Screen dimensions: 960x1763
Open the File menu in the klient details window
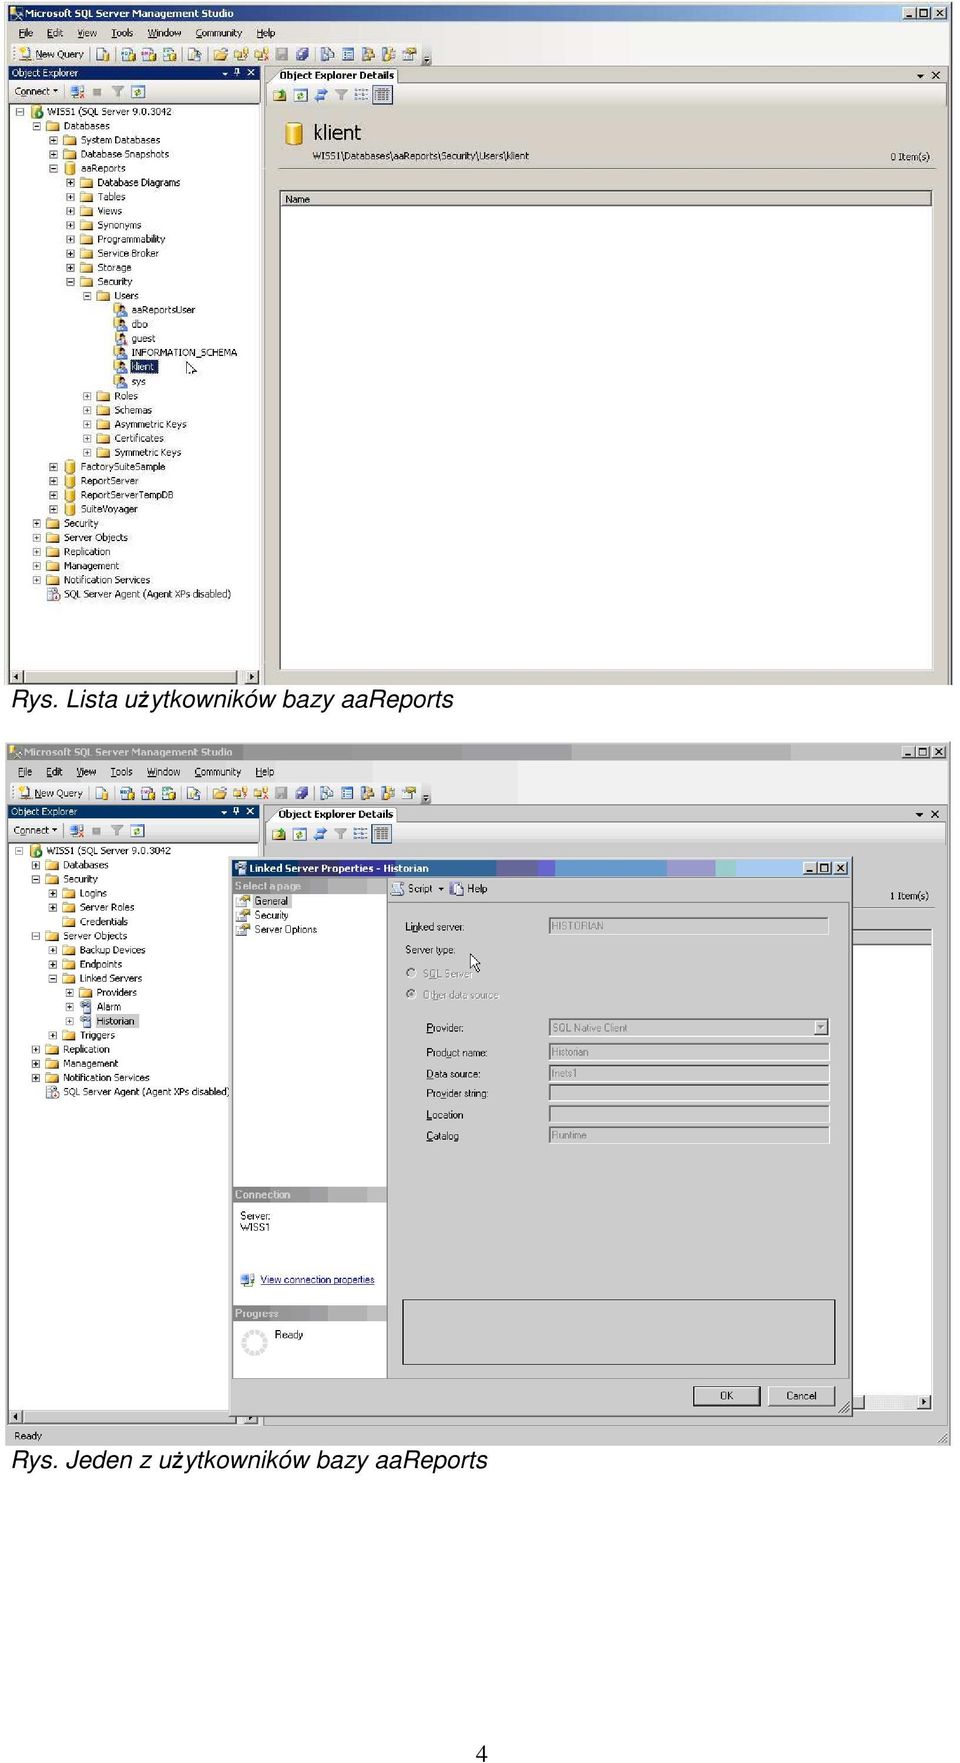tap(26, 33)
